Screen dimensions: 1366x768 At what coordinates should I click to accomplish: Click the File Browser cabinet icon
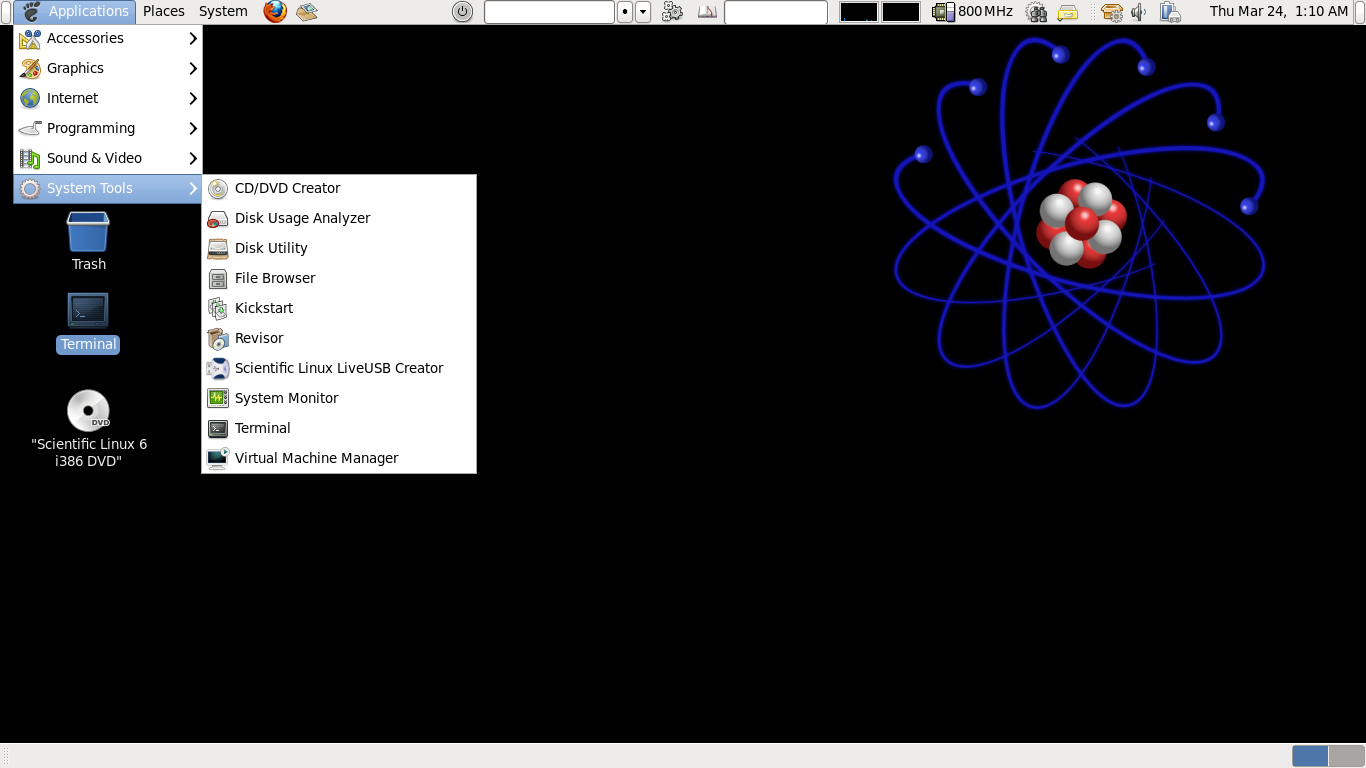point(218,278)
